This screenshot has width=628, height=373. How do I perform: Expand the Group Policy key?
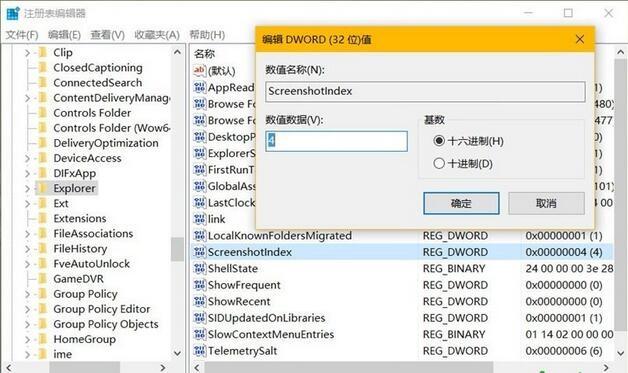[27, 294]
